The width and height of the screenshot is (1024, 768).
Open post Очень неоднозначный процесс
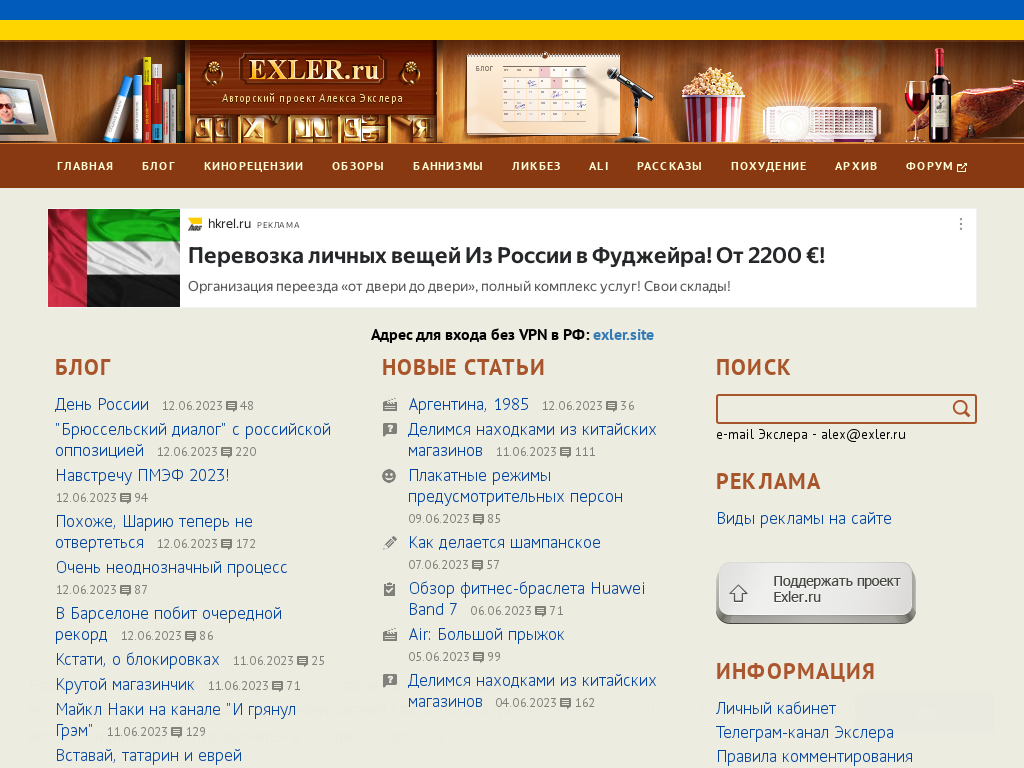pos(171,568)
